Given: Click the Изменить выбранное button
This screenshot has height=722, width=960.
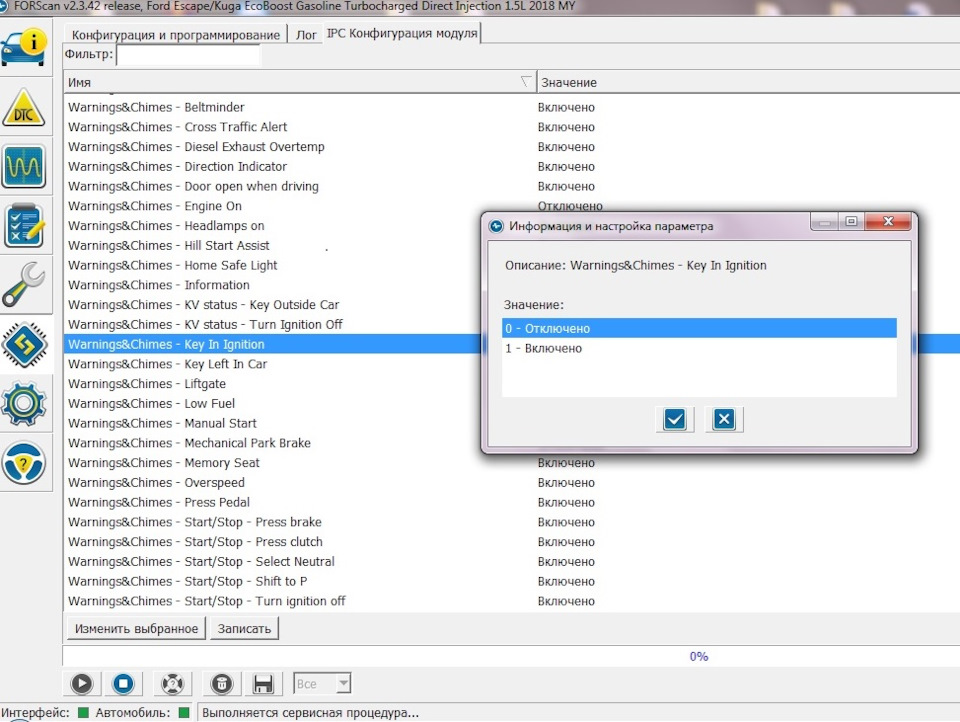Looking at the screenshot, I should point(136,629).
